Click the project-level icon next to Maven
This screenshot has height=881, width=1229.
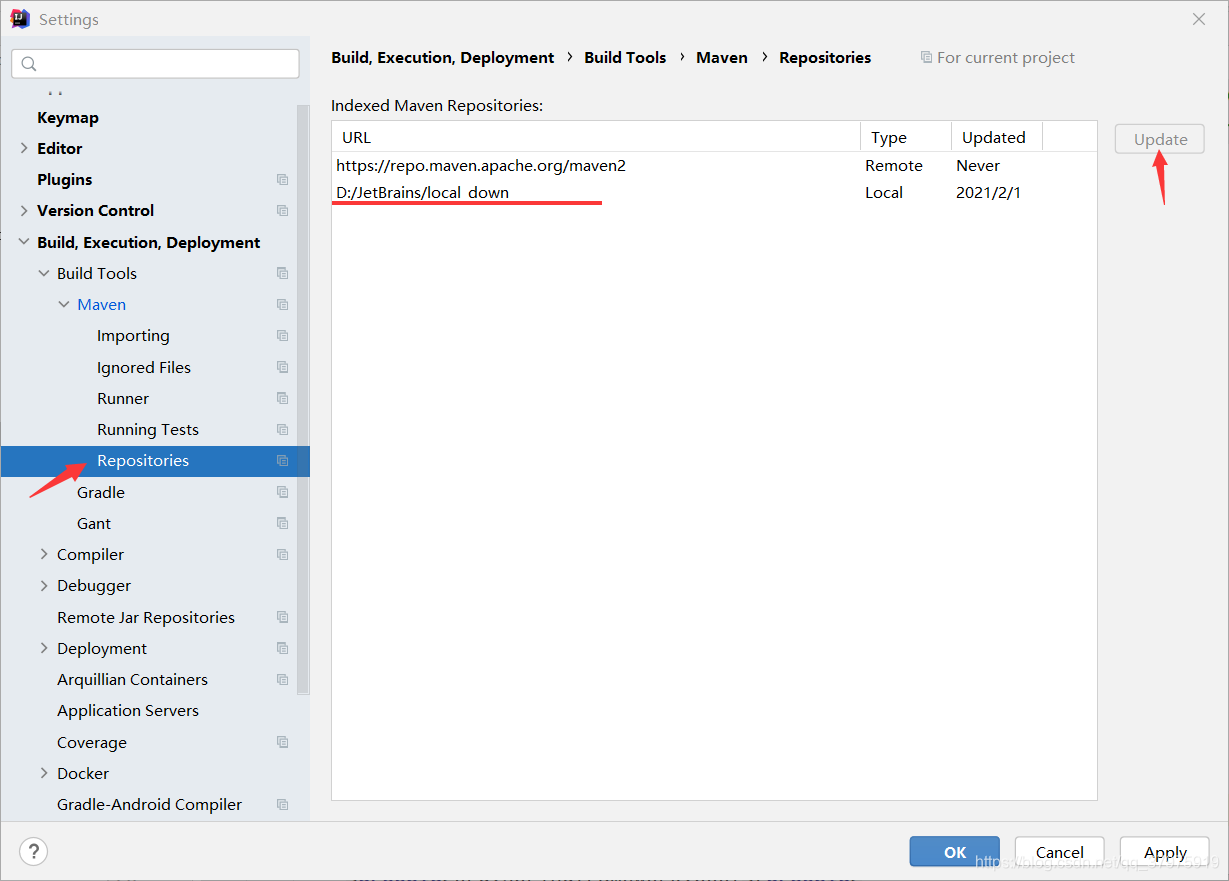pos(282,305)
